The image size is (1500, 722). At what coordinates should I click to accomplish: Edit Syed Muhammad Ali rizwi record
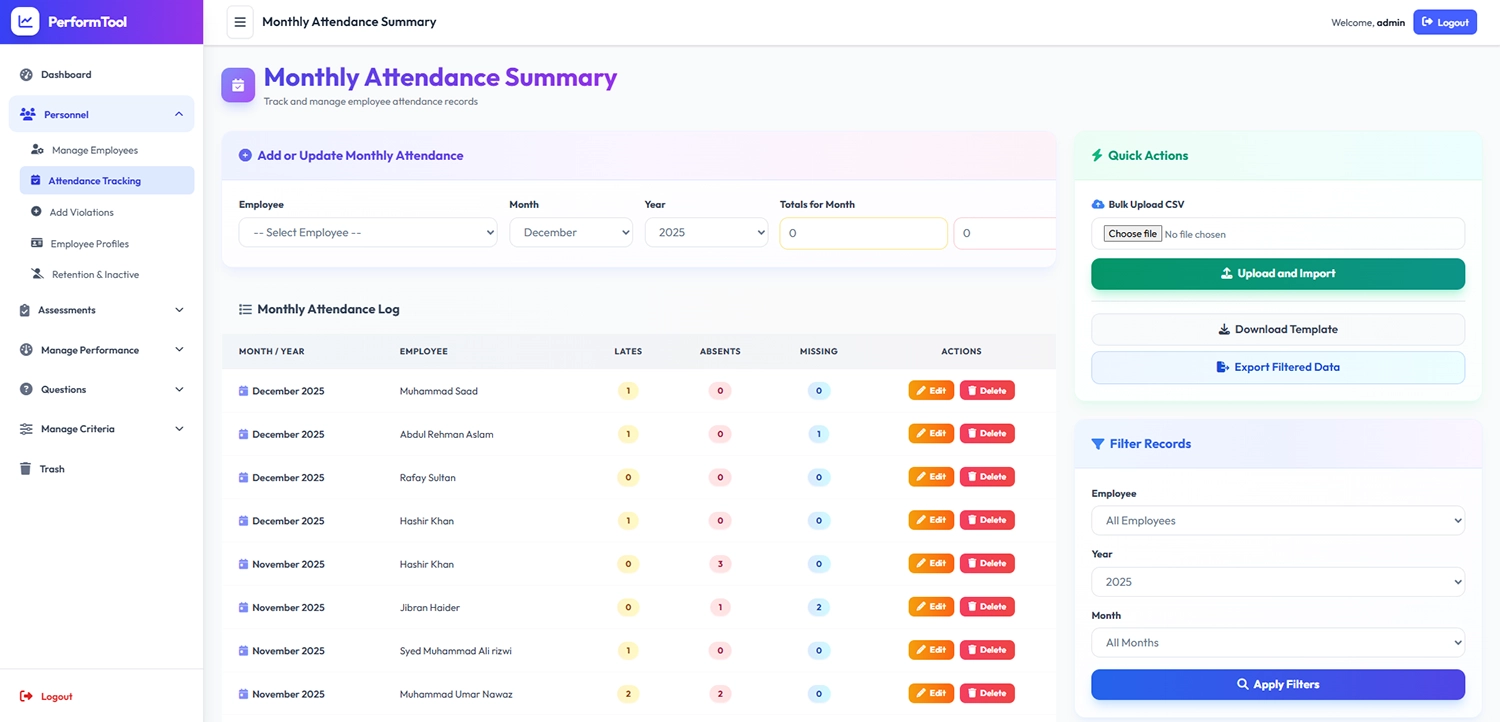[x=931, y=650]
